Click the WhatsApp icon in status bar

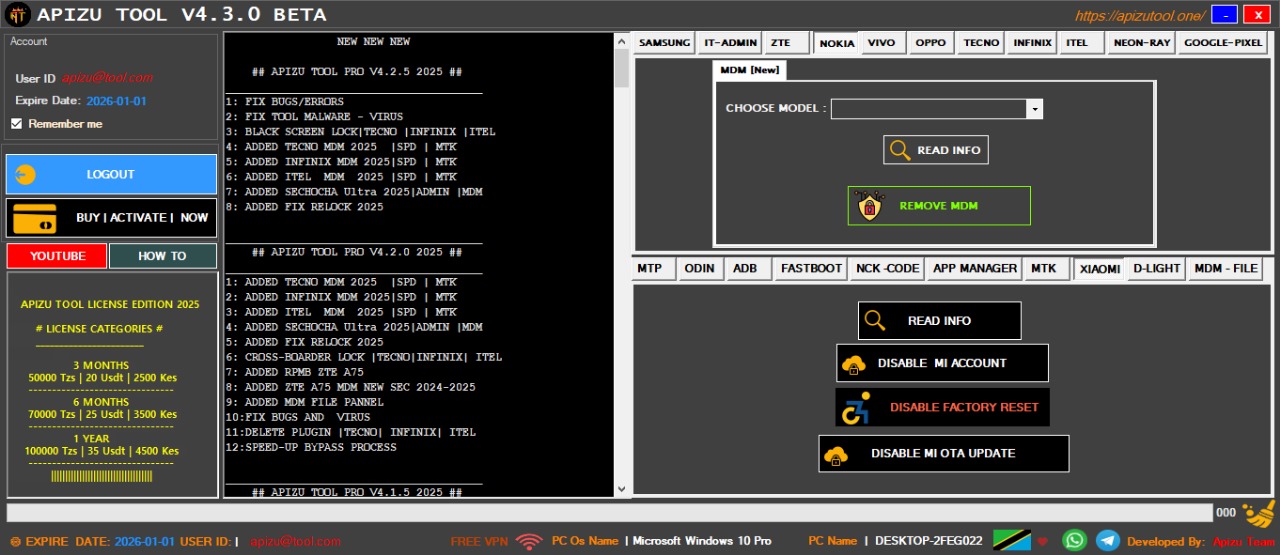[x=1074, y=540]
